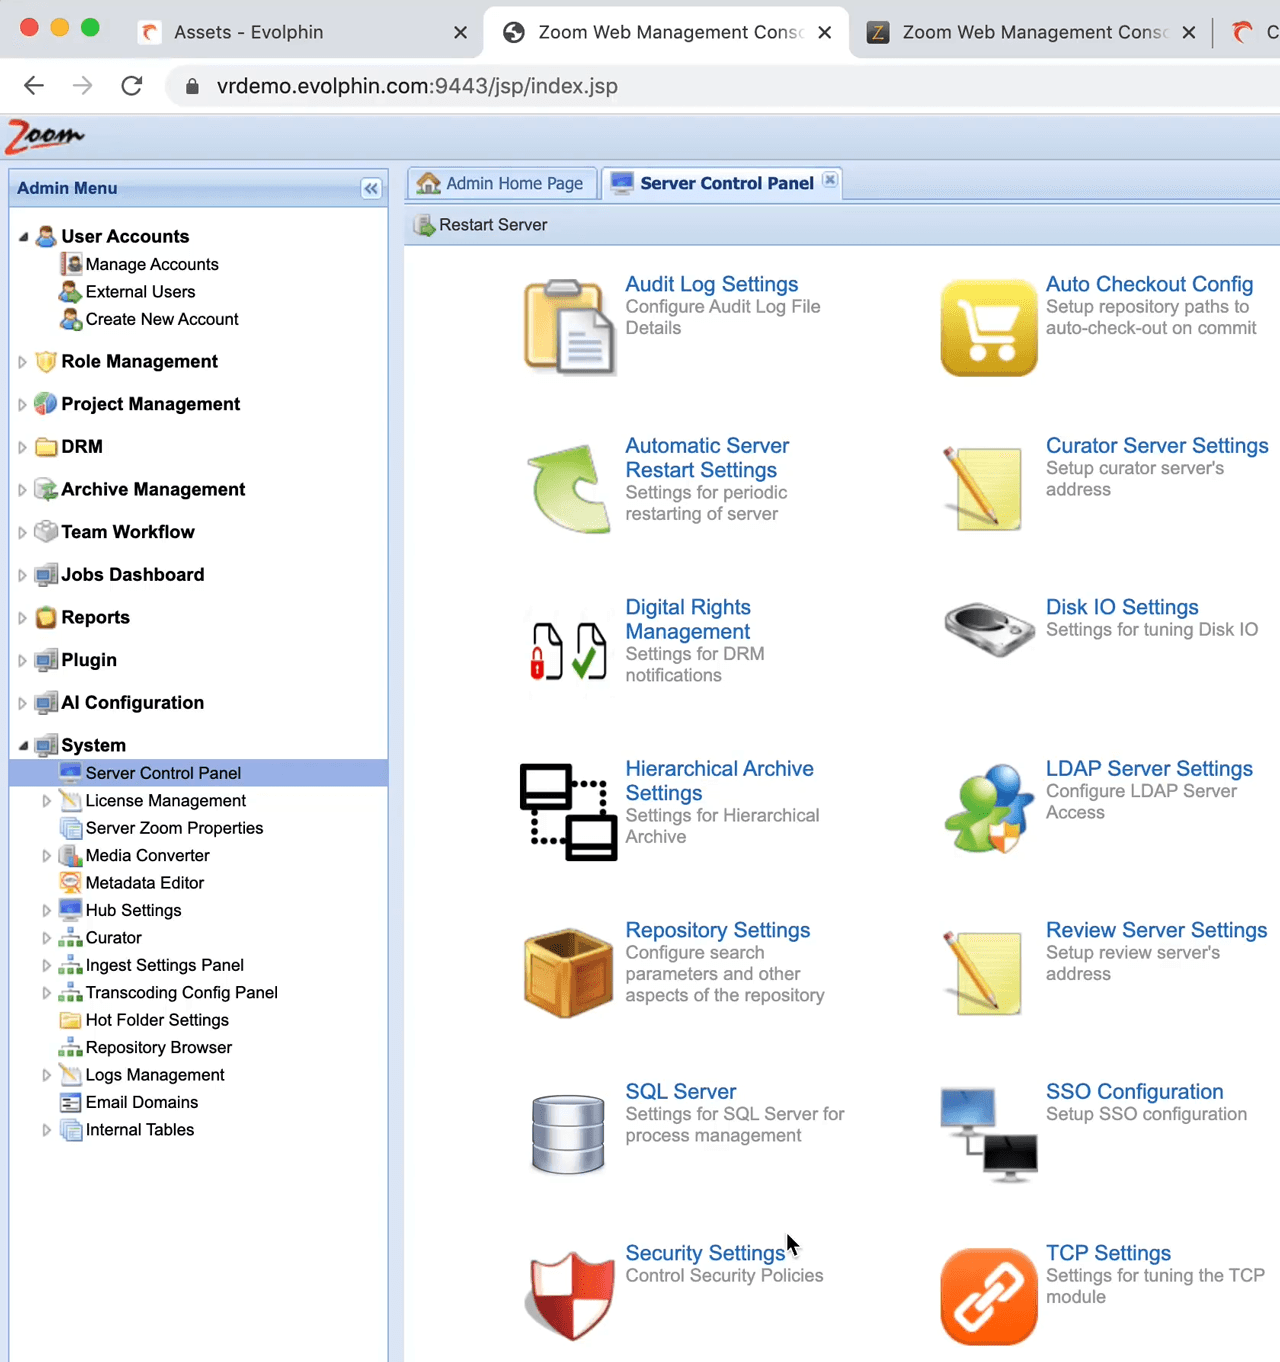Expand the License Management tree node
Image resolution: width=1280 pixels, height=1362 pixels.
coord(46,801)
